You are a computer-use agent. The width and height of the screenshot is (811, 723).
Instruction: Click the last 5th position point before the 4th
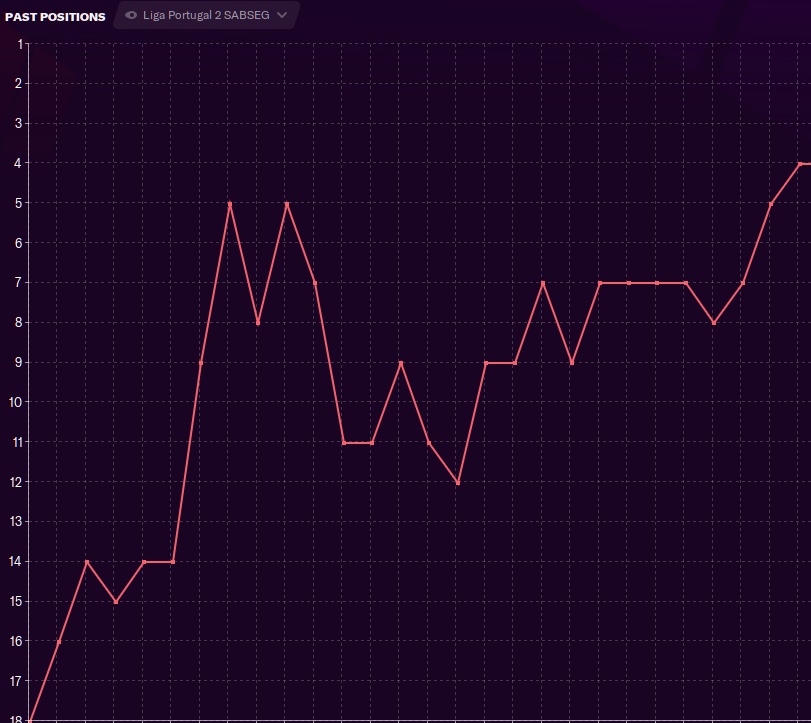(771, 204)
